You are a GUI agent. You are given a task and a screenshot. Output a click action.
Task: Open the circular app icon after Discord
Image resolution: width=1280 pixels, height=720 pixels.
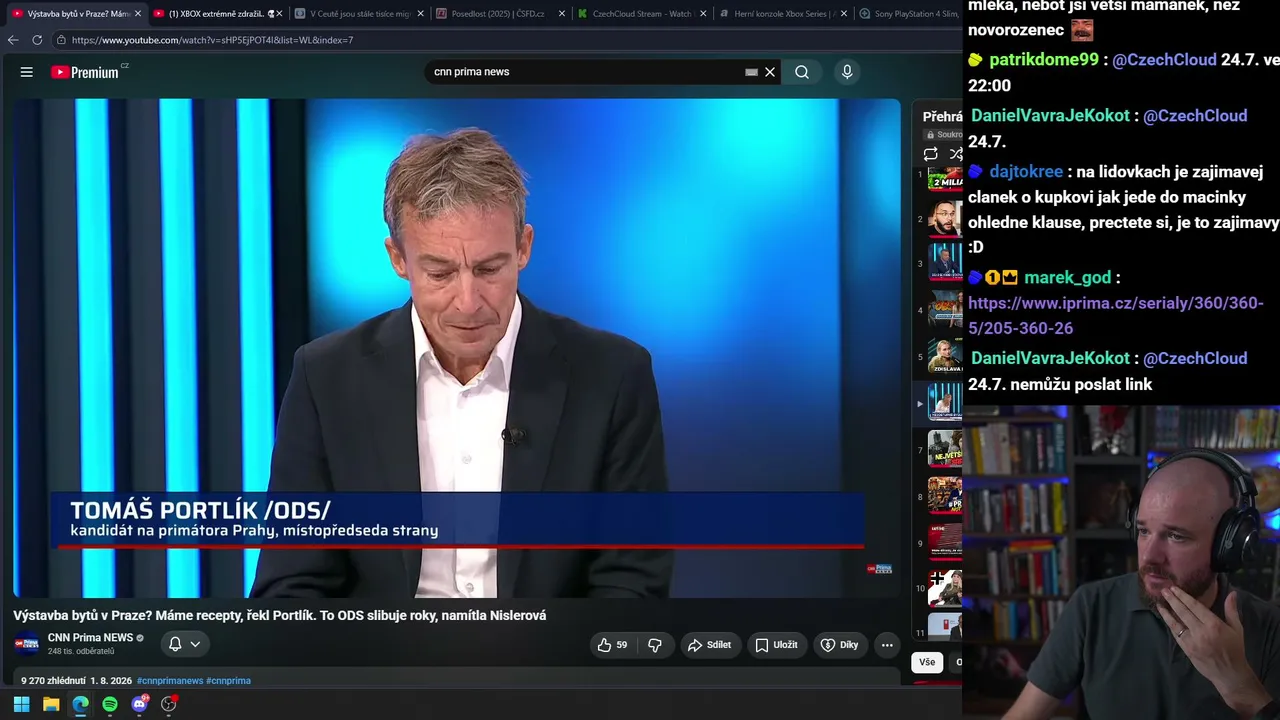[x=169, y=704]
